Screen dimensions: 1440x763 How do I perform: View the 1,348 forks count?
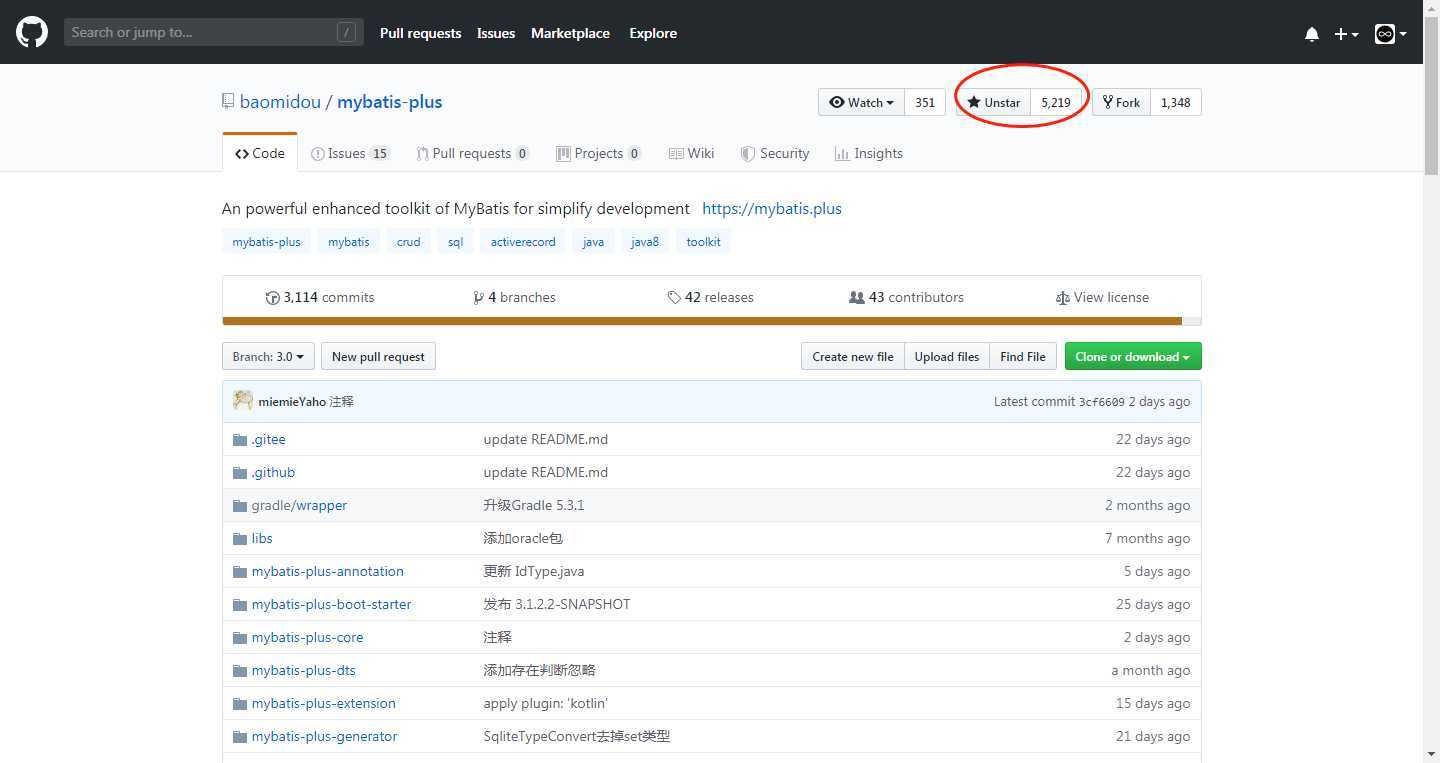pyautogui.click(x=1175, y=102)
